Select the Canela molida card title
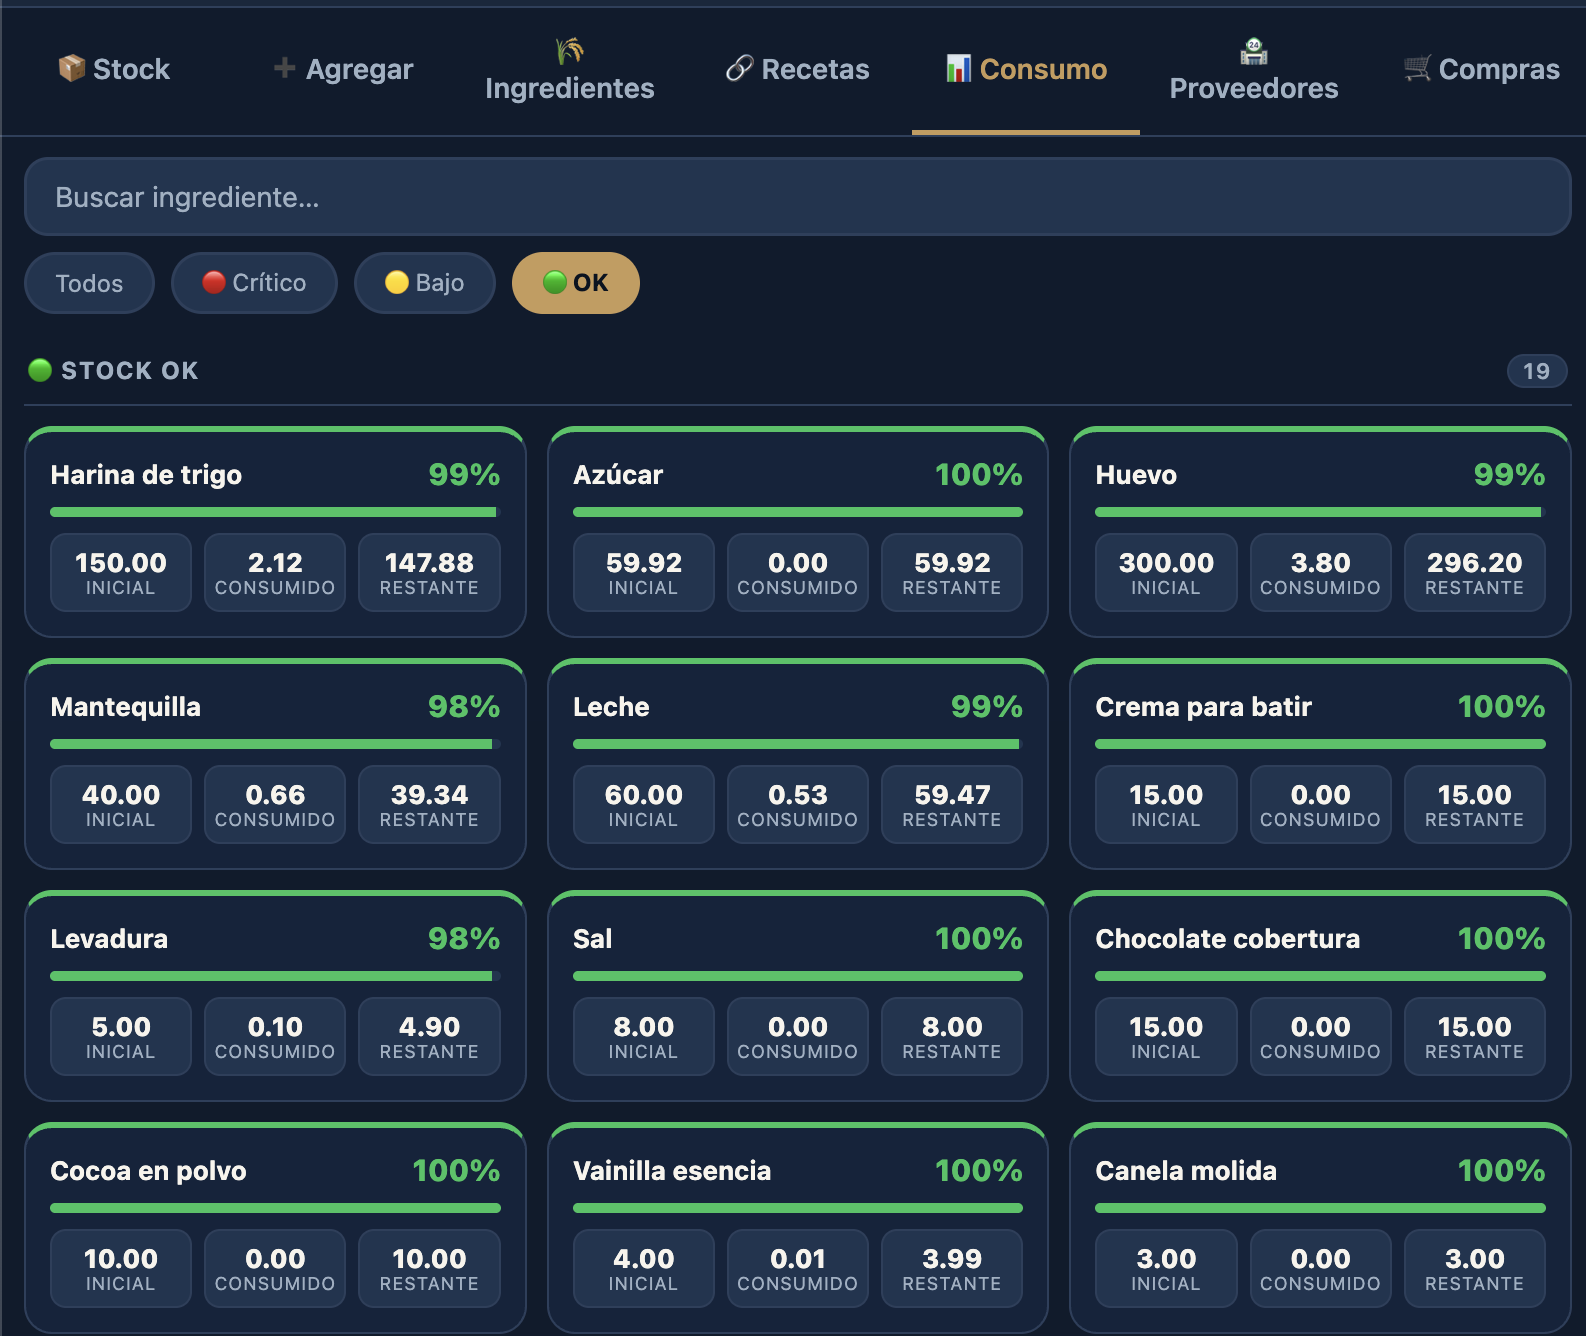 [1186, 1171]
